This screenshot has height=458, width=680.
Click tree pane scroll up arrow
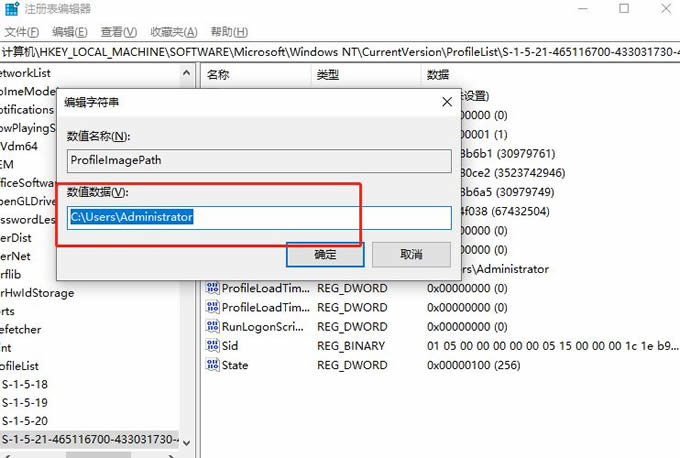point(186,73)
